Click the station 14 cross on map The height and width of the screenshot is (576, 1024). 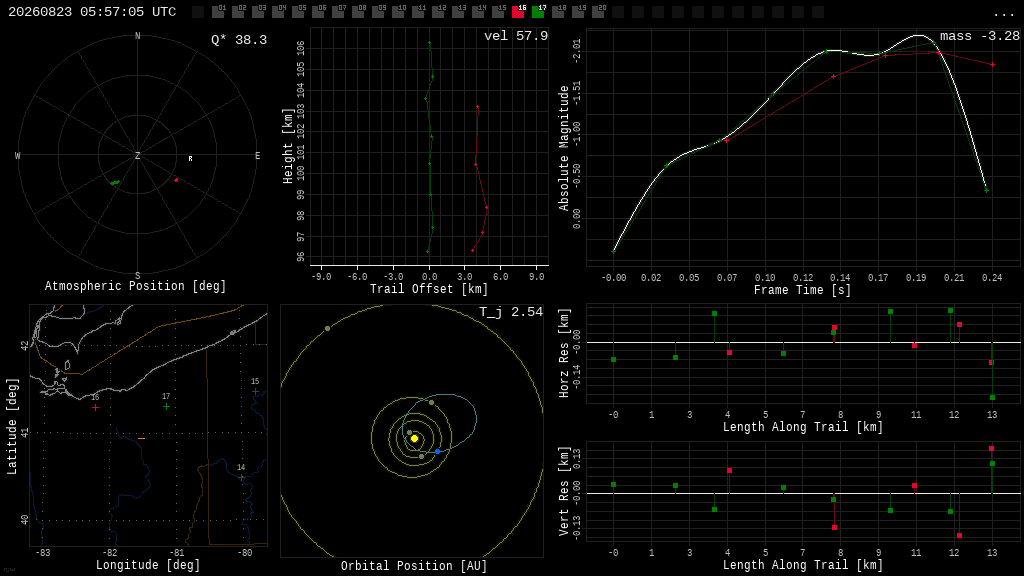point(242,478)
